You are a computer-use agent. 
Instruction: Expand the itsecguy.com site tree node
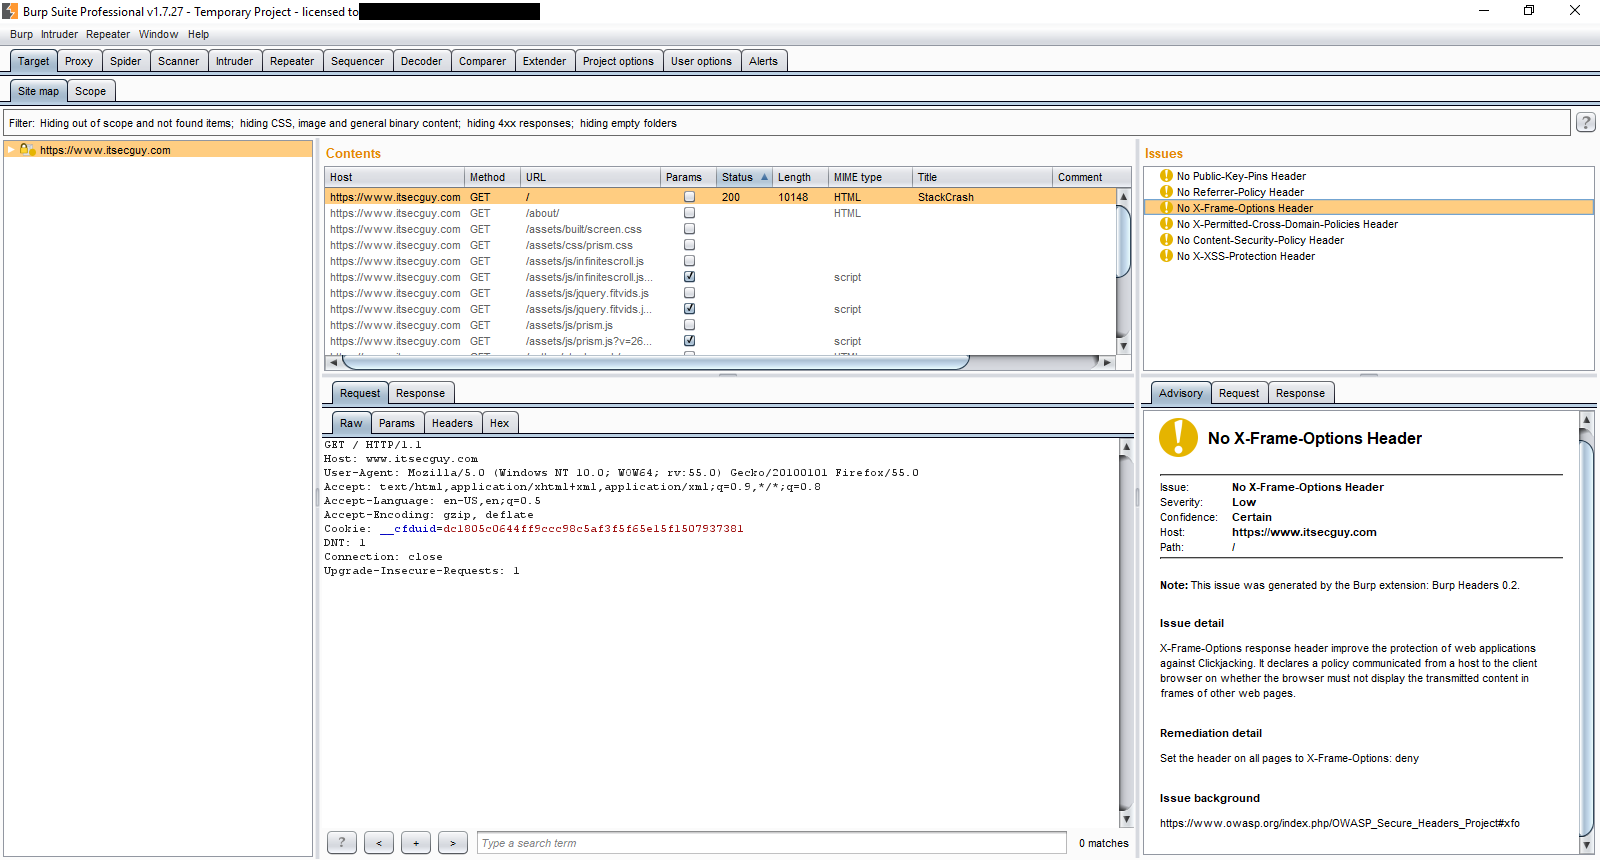11,150
